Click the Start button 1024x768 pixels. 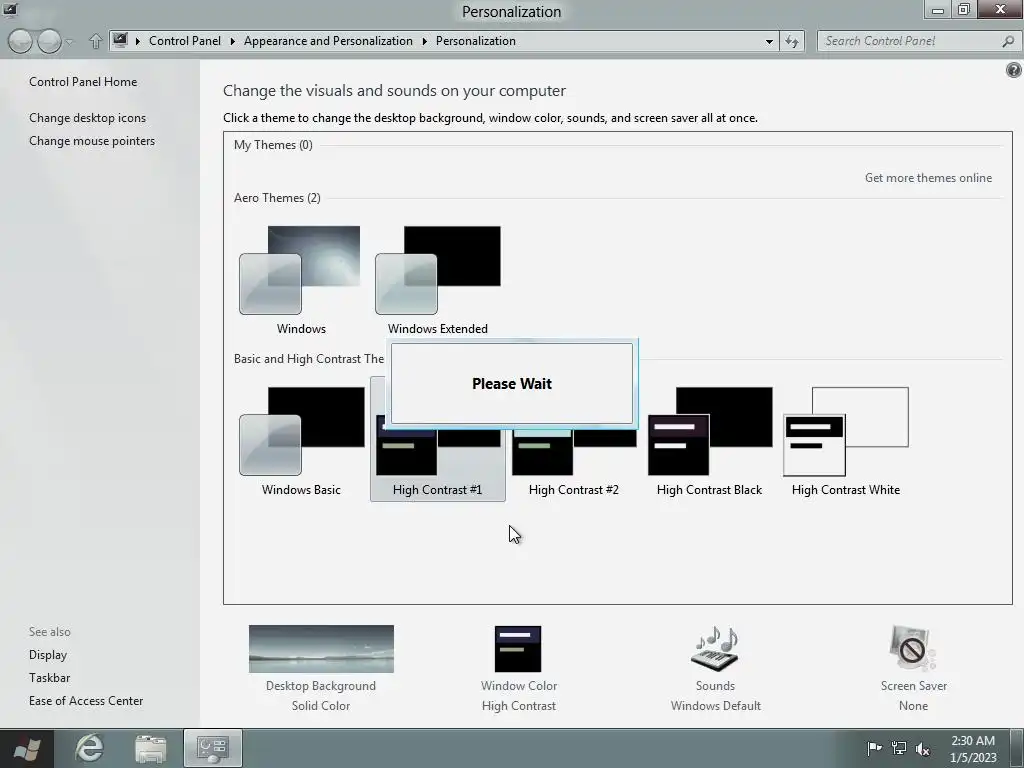coord(26,748)
